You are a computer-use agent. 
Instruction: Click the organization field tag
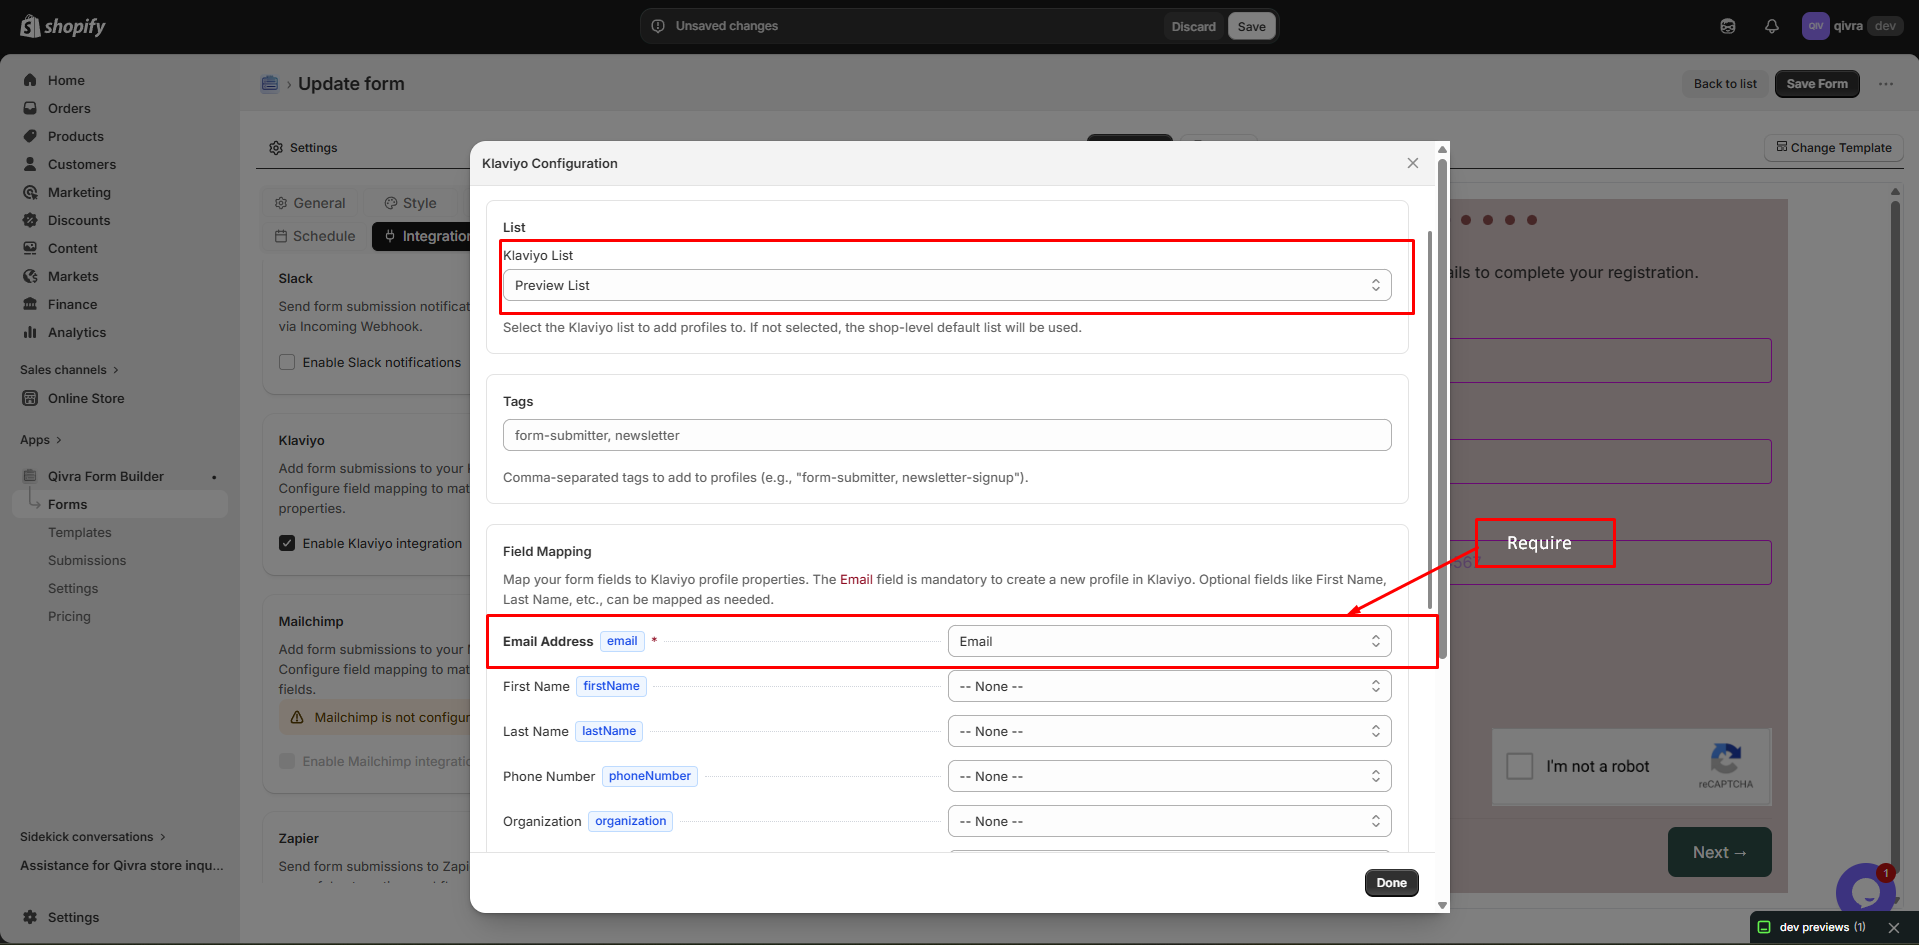coord(630,821)
